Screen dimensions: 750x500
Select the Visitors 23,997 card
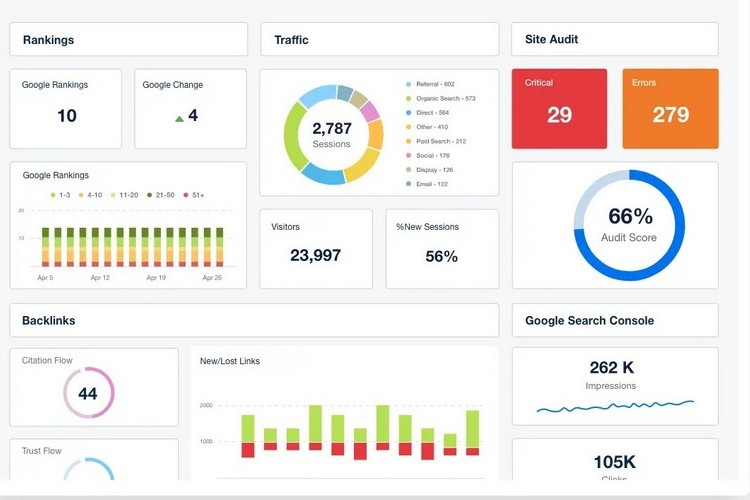(x=316, y=248)
